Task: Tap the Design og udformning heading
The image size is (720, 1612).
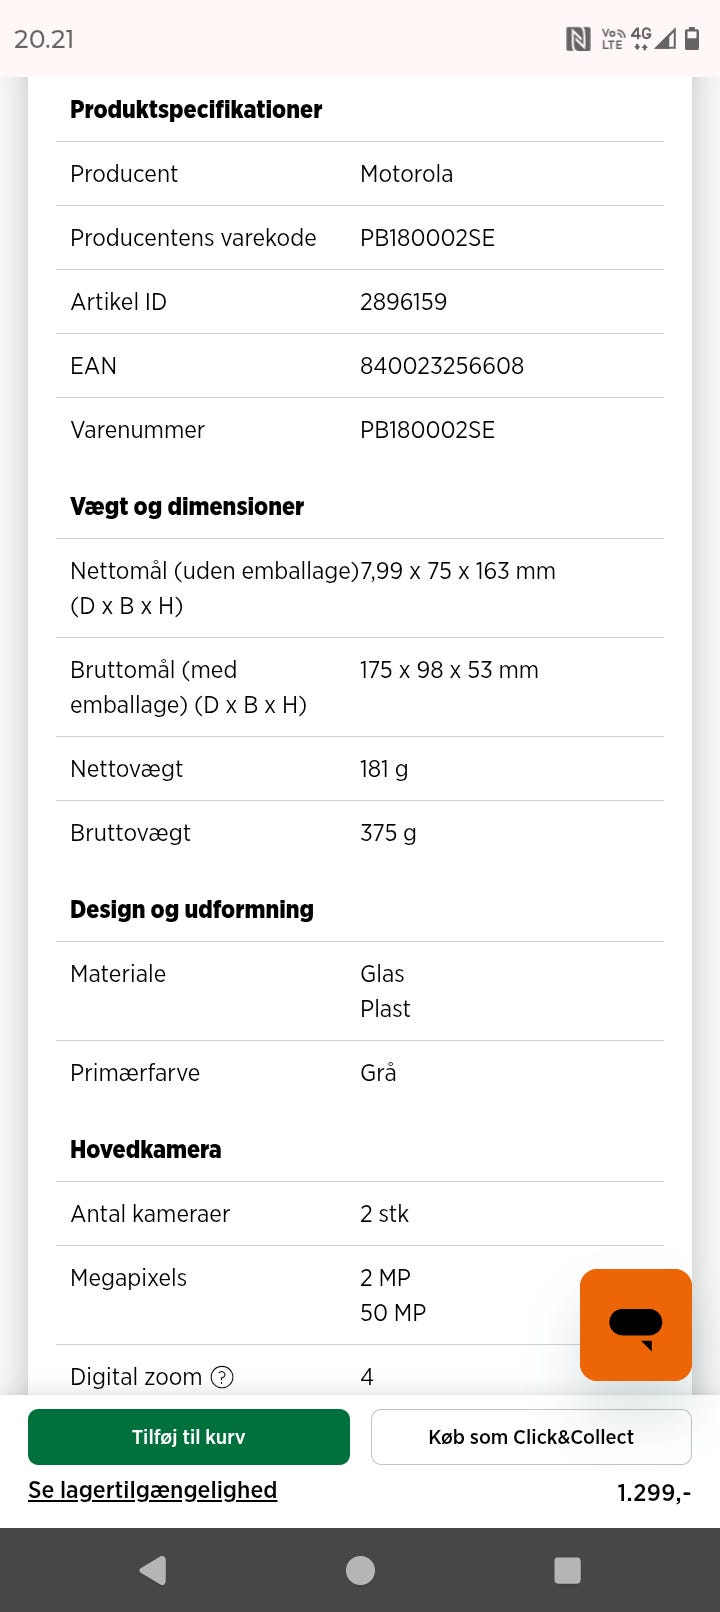Action: (x=192, y=910)
